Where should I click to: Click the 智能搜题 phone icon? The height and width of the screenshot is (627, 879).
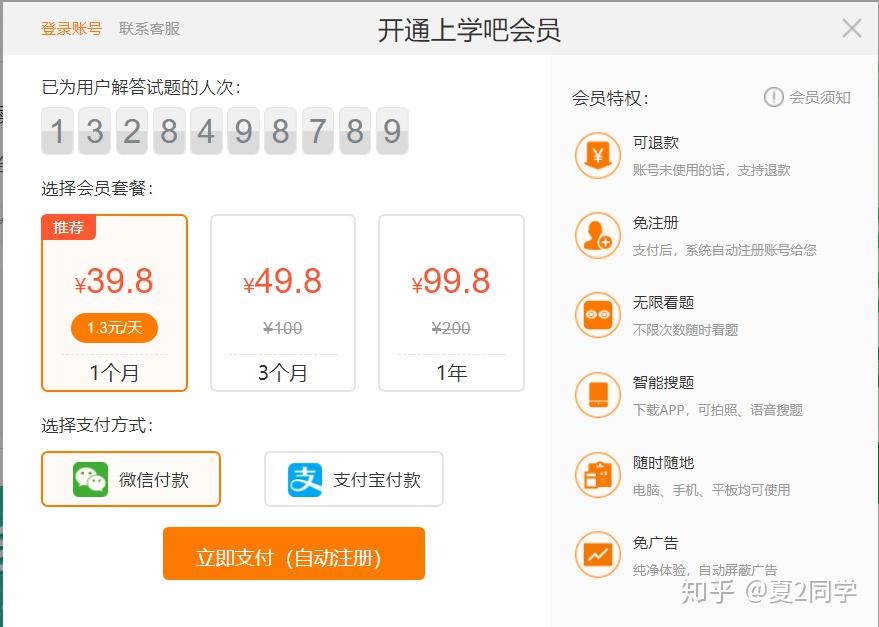click(598, 395)
